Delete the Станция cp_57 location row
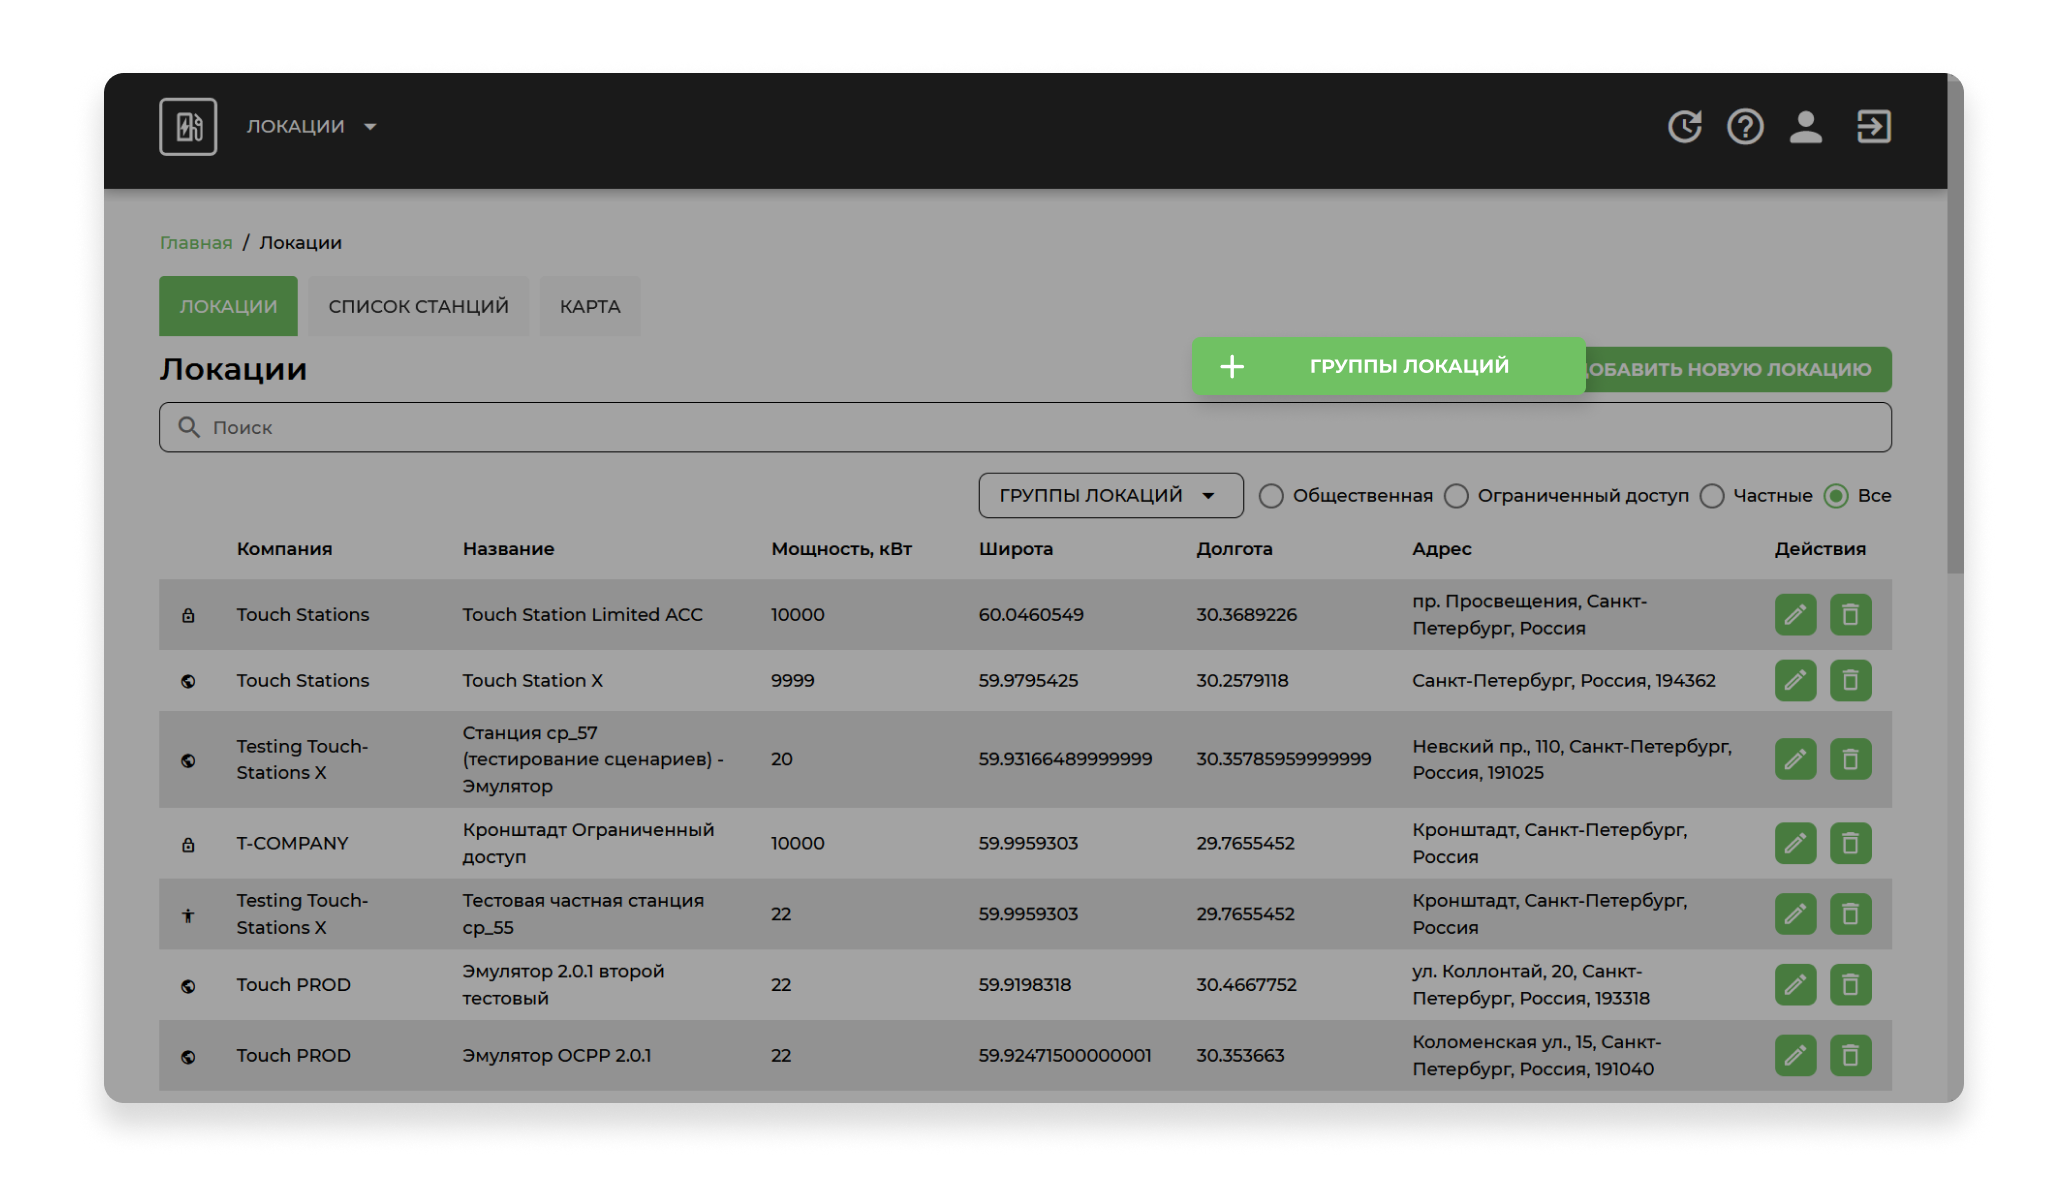Screen dimensions: 2067x1177 pyautogui.click(x=1850, y=760)
